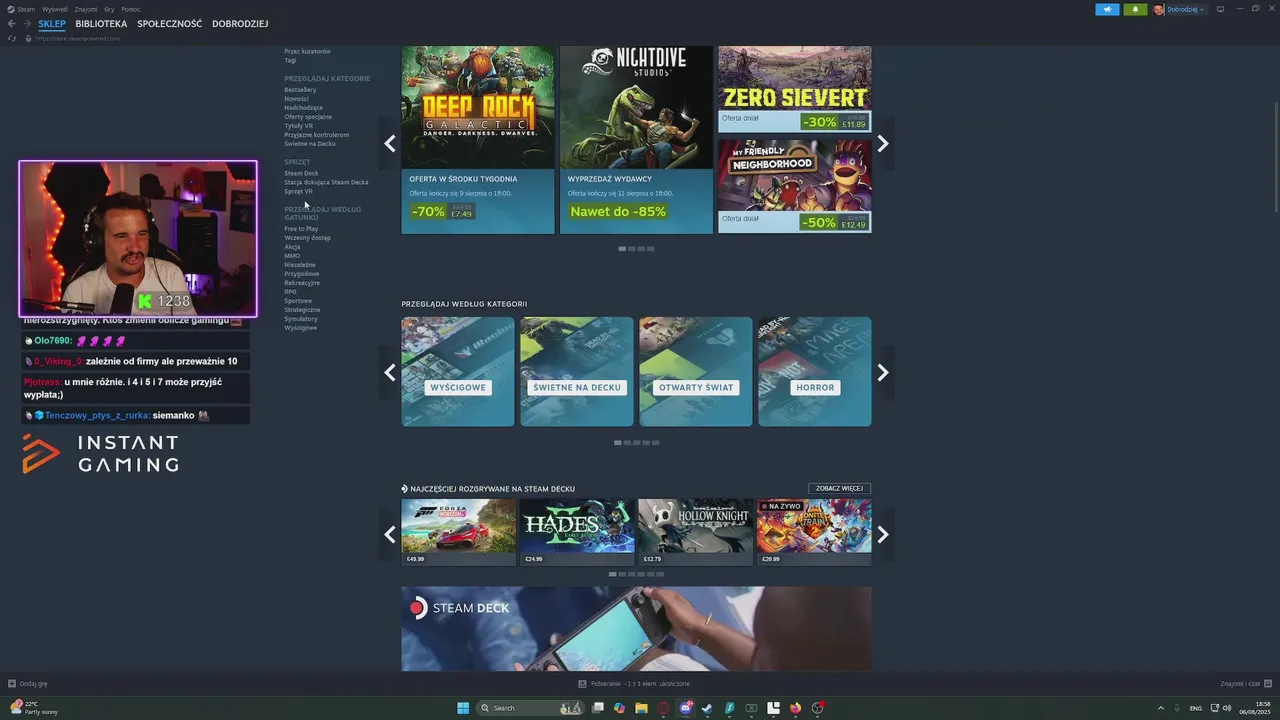Select the SKLEP tab

coord(52,24)
